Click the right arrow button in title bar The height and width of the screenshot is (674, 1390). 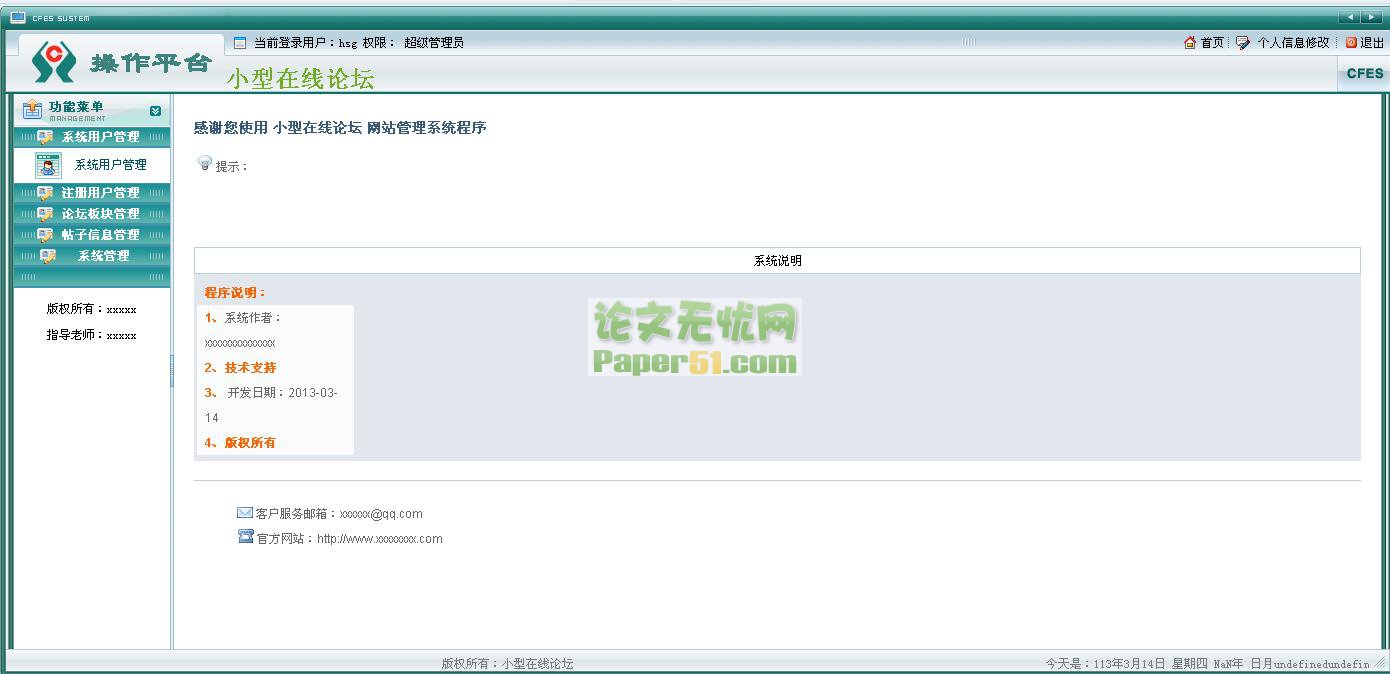pos(1371,17)
